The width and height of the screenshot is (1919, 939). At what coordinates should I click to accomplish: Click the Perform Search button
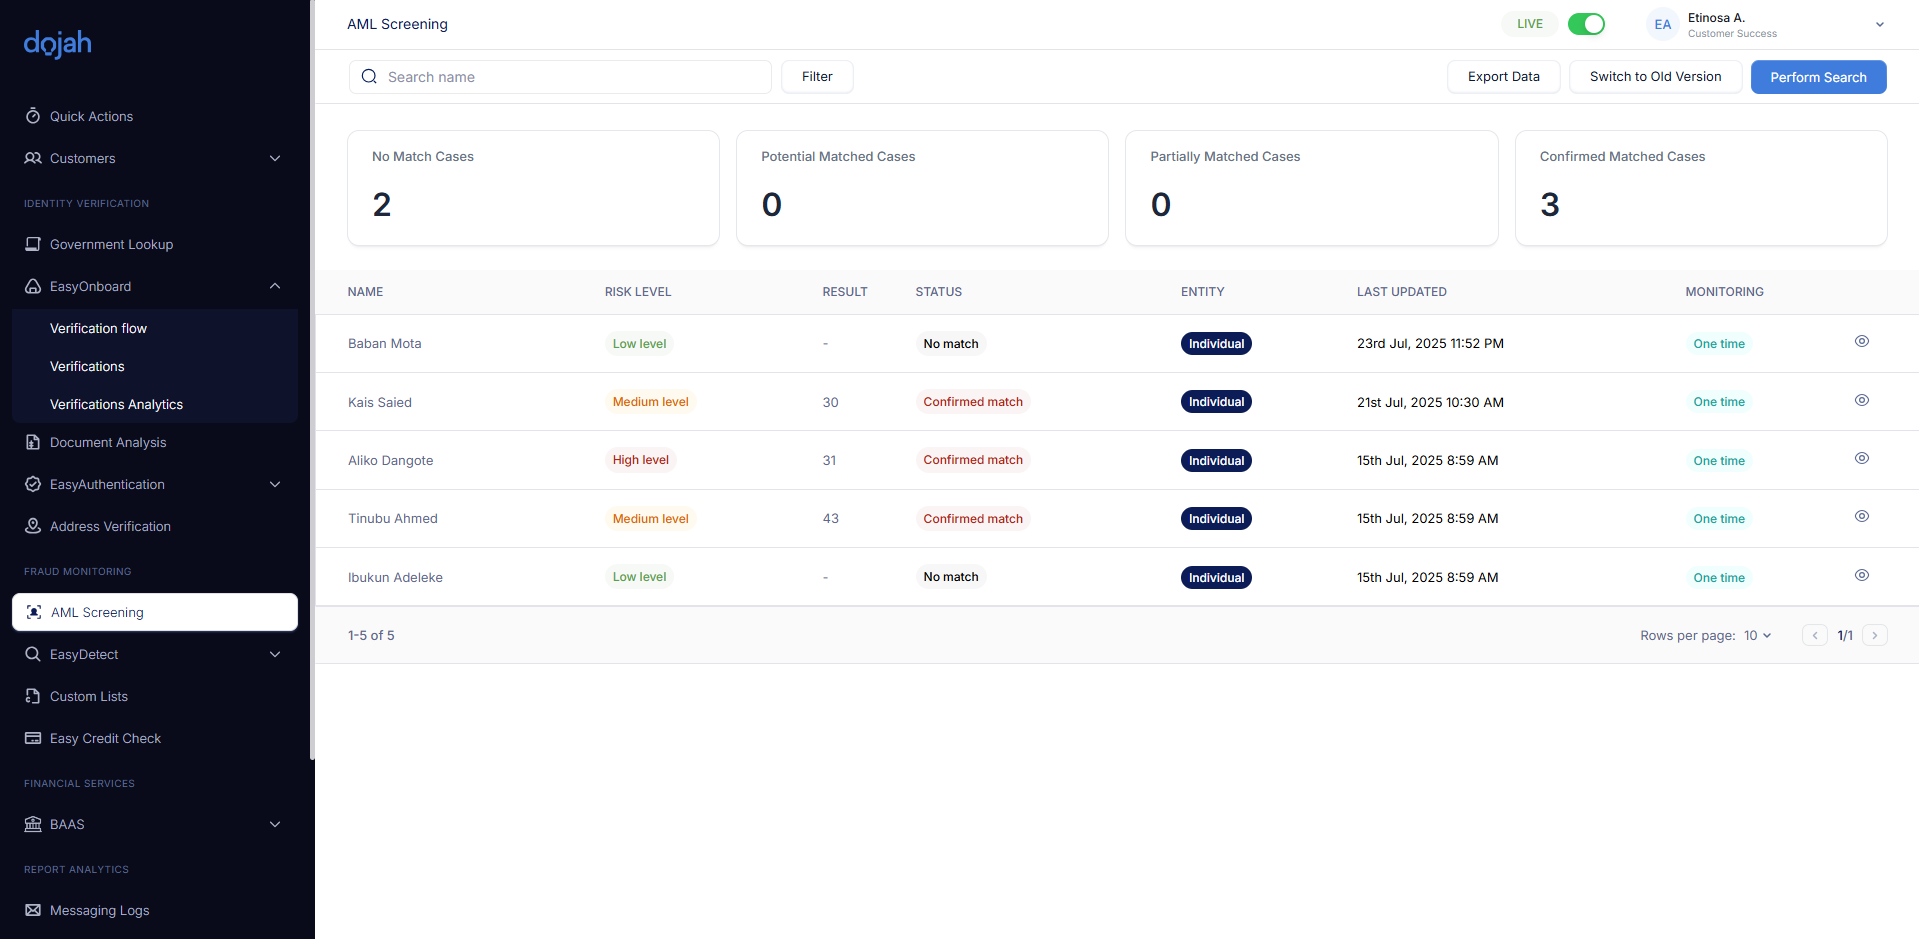(x=1817, y=77)
